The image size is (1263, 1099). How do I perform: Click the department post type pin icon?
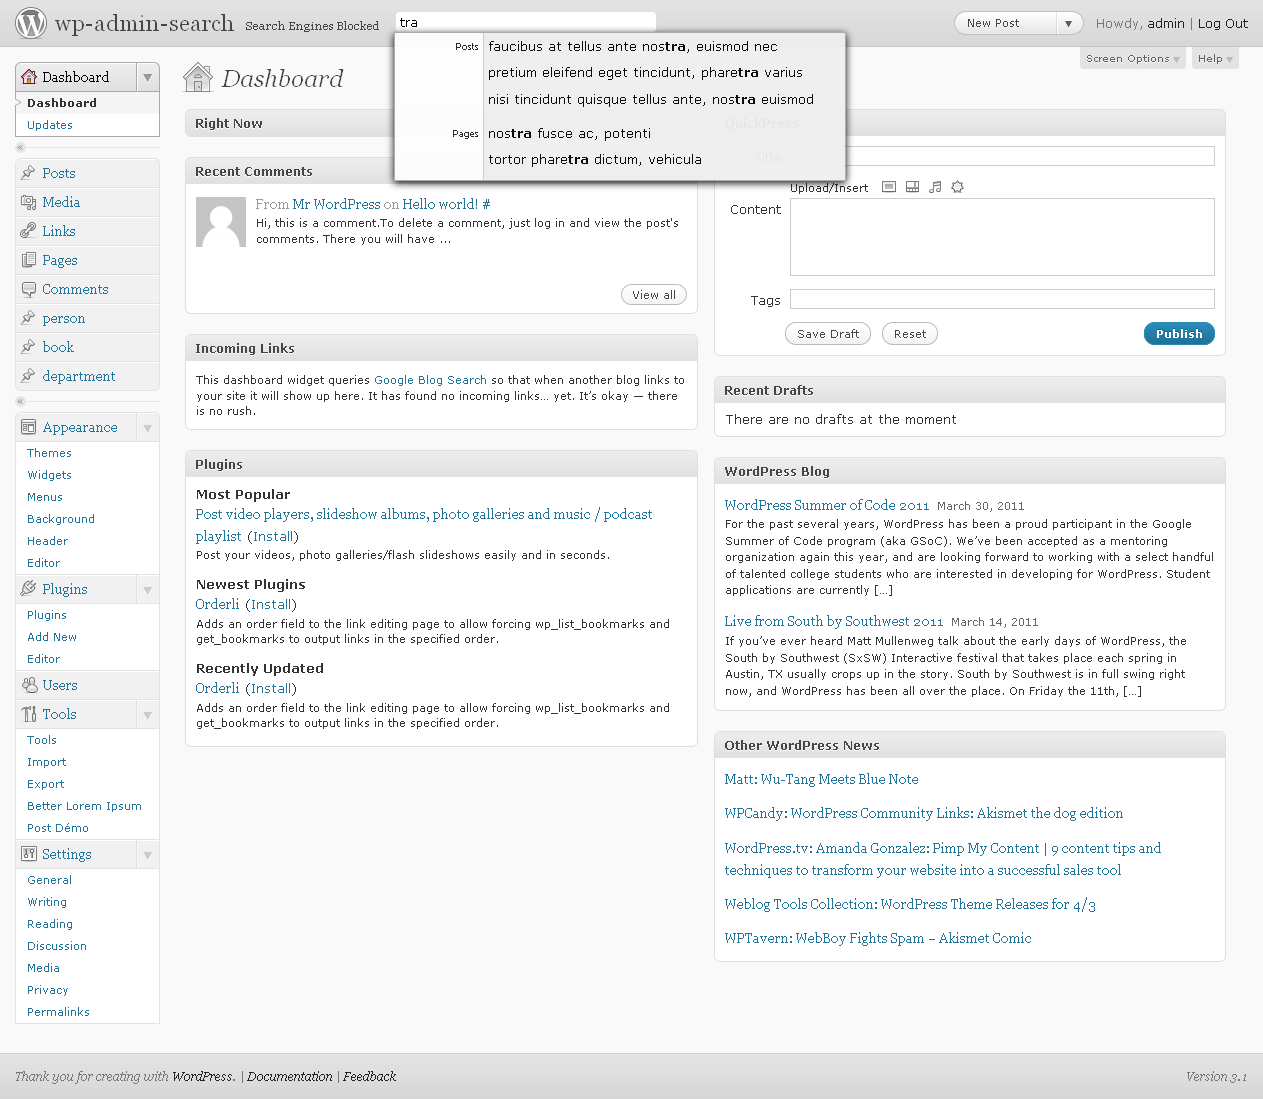28,376
